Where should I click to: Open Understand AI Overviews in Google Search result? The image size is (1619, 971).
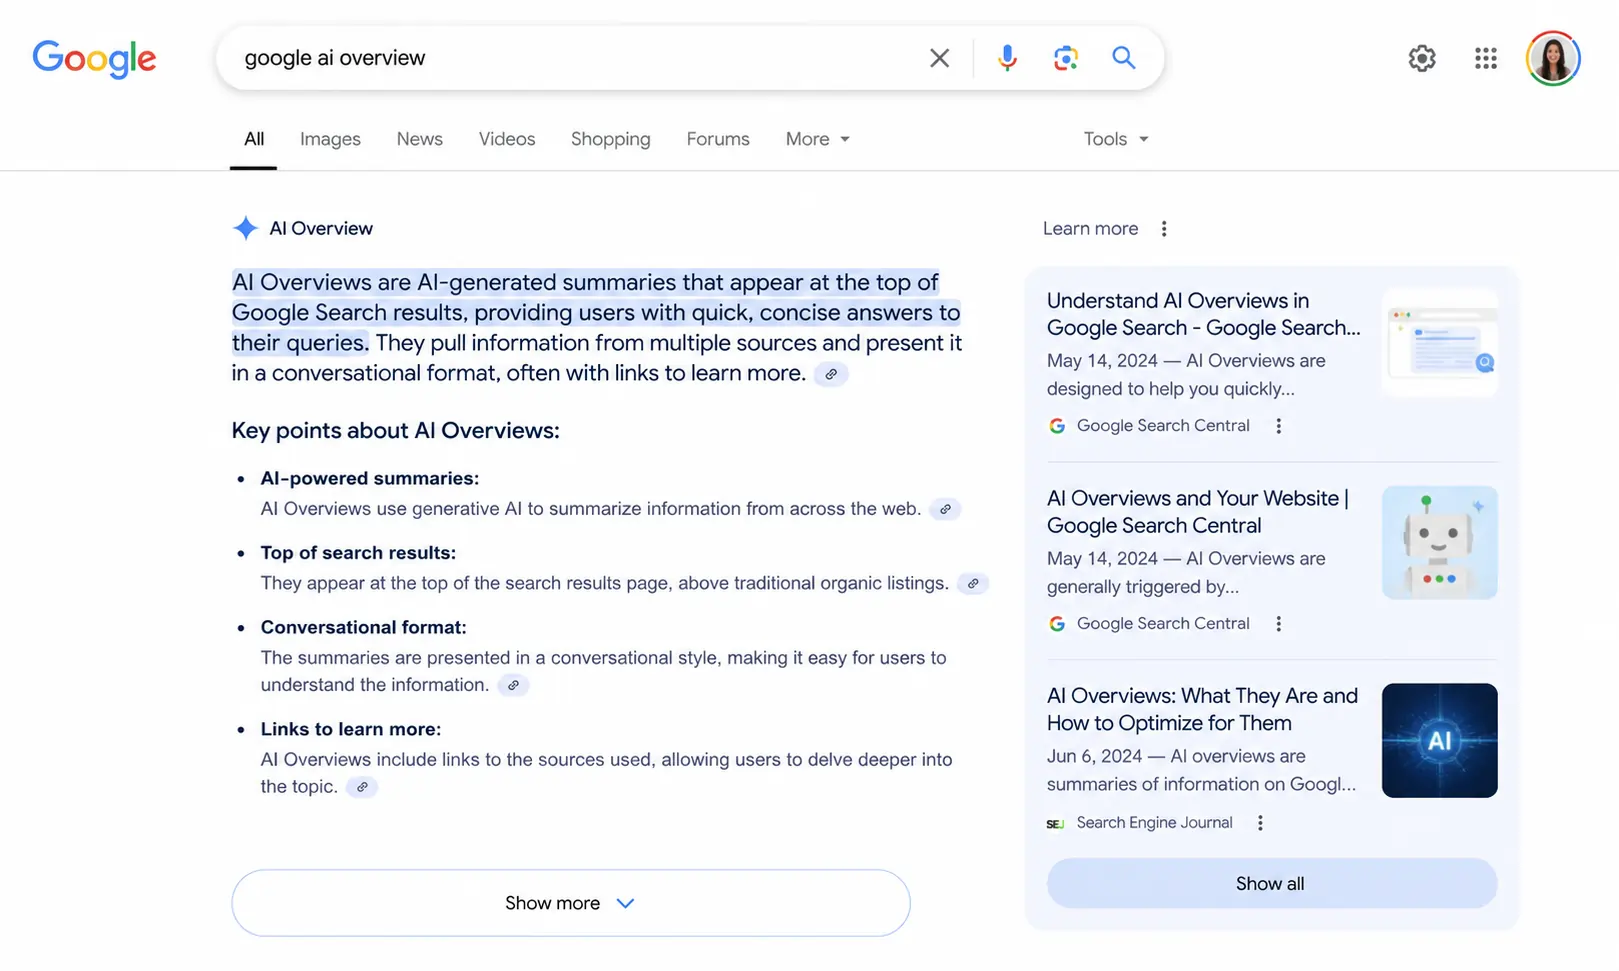1203,314
